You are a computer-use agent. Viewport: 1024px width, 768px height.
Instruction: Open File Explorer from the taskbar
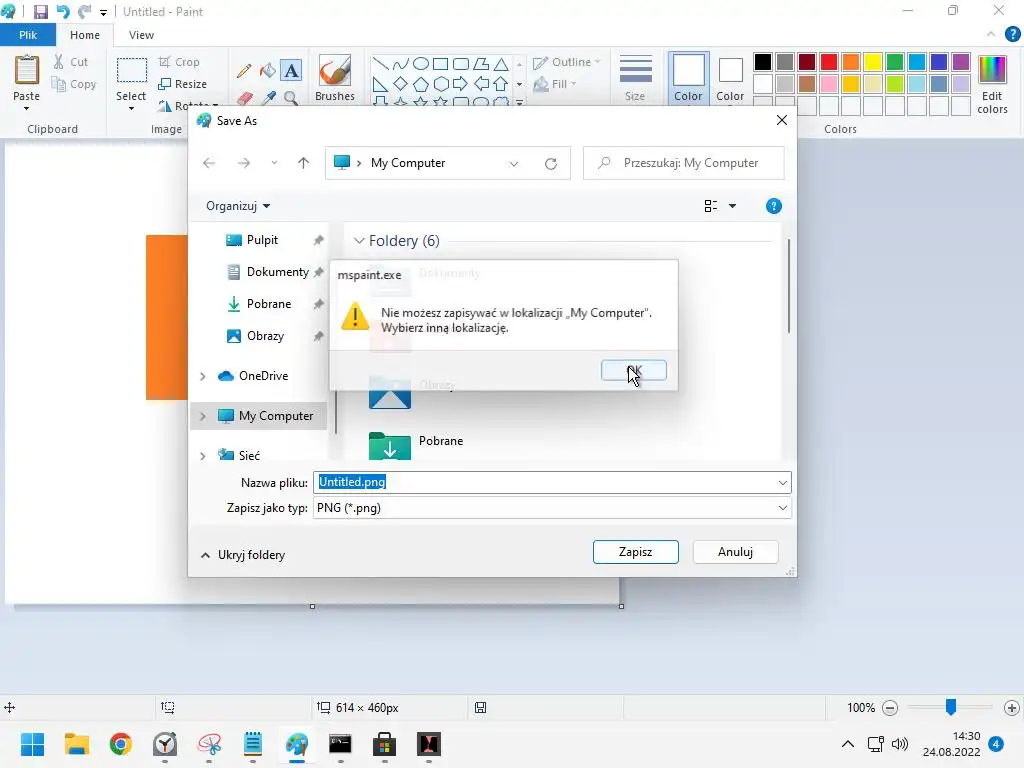pyautogui.click(x=76, y=744)
